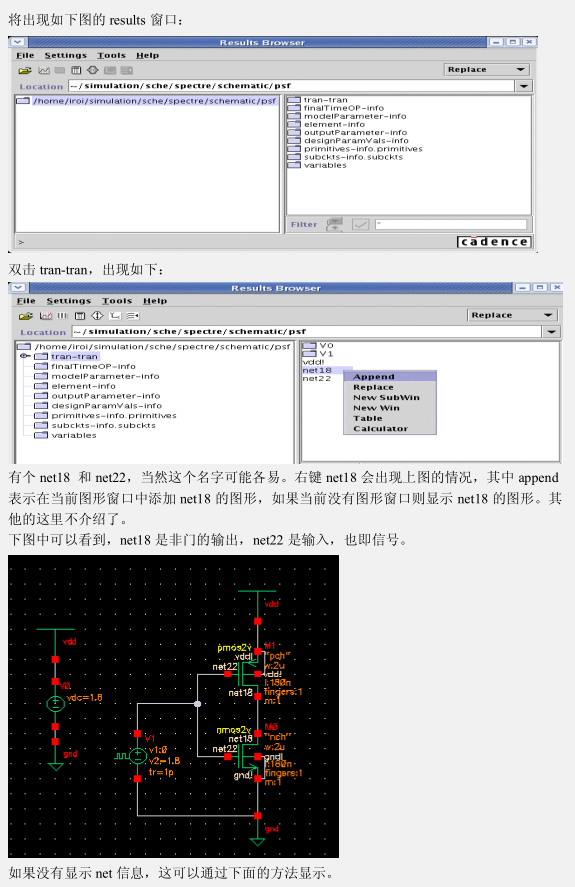The width and height of the screenshot is (575, 887).
Task: Click axis-style icon in lower browser toolbar
Action: pos(115,316)
